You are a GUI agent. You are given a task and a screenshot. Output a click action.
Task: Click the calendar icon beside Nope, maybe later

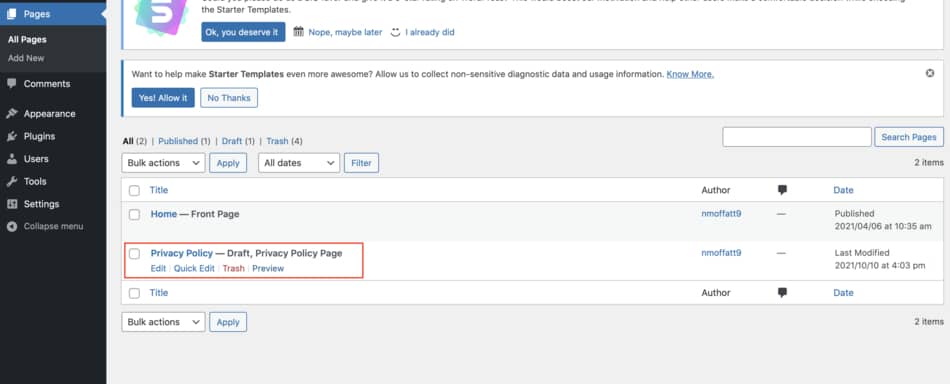click(298, 31)
